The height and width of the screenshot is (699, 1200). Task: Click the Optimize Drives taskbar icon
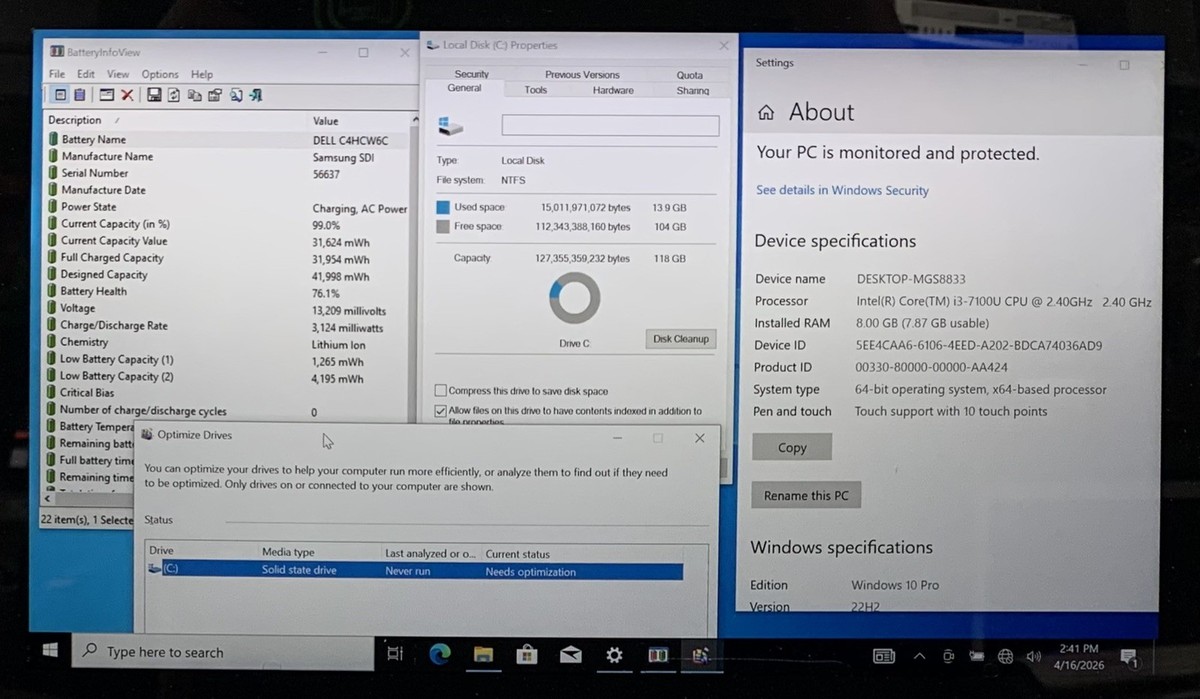700,656
